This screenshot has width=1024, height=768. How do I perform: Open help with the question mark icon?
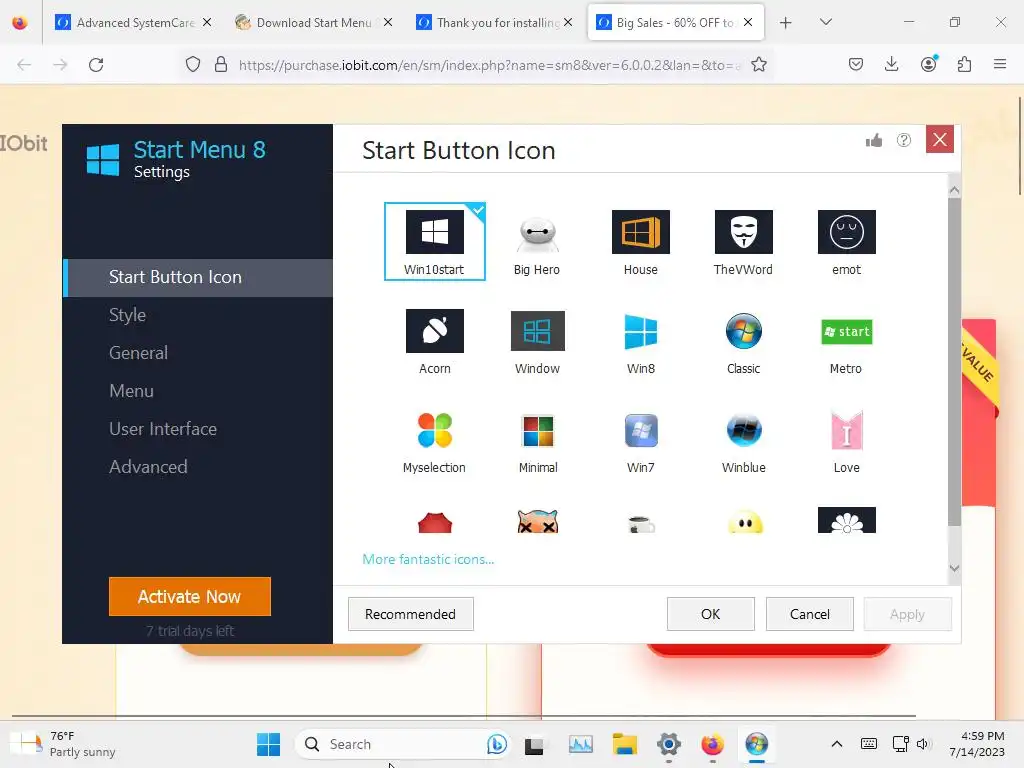pos(904,140)
